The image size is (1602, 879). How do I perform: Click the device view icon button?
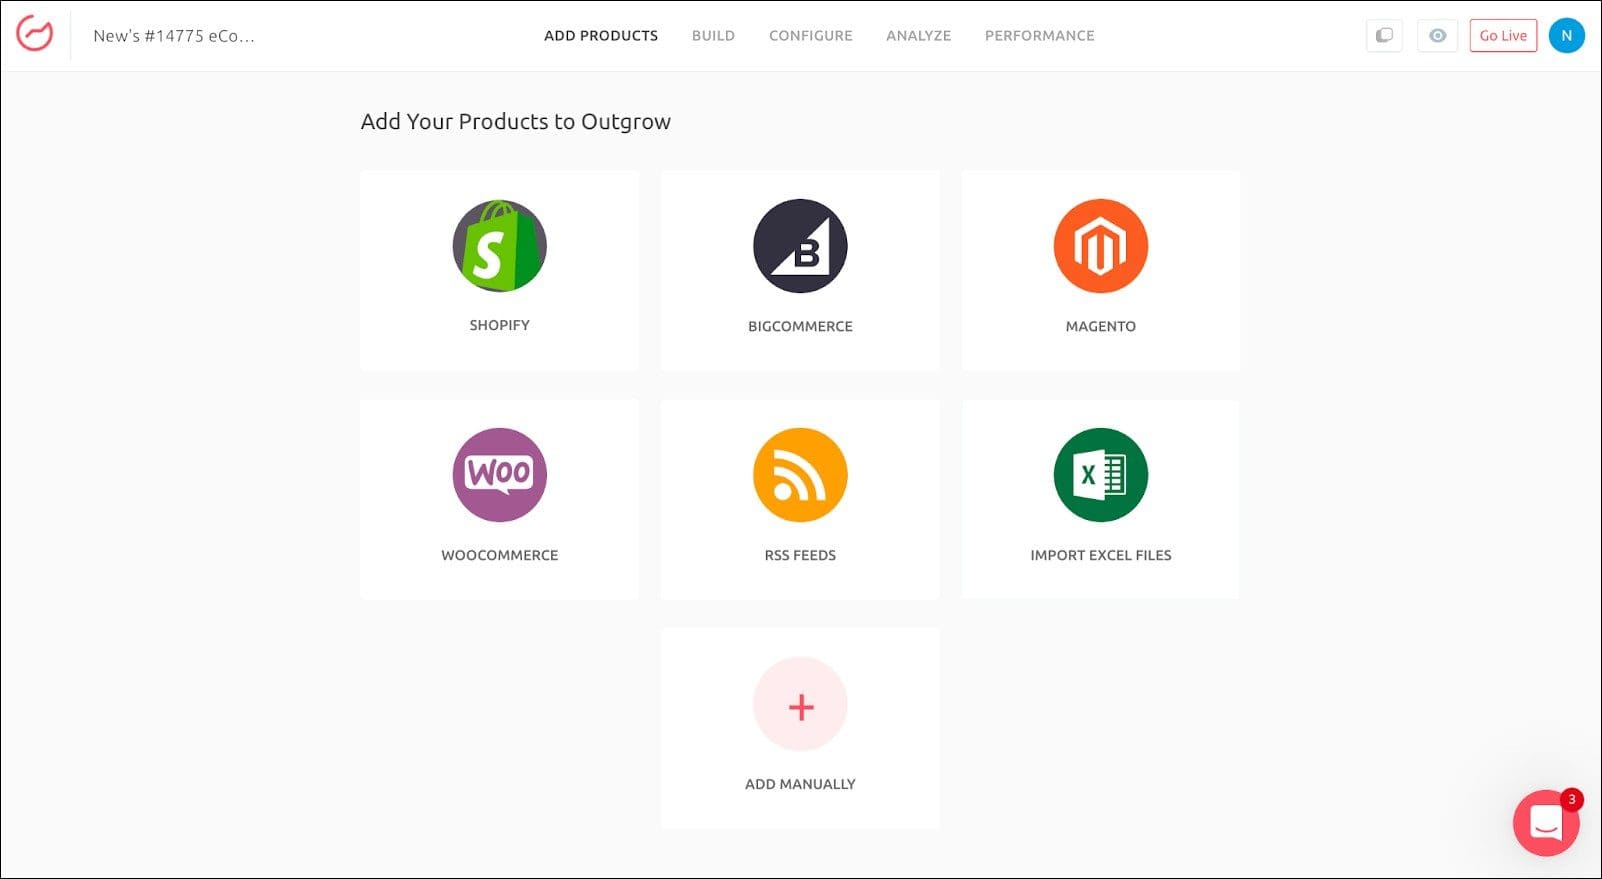(x=1384, y=36)
